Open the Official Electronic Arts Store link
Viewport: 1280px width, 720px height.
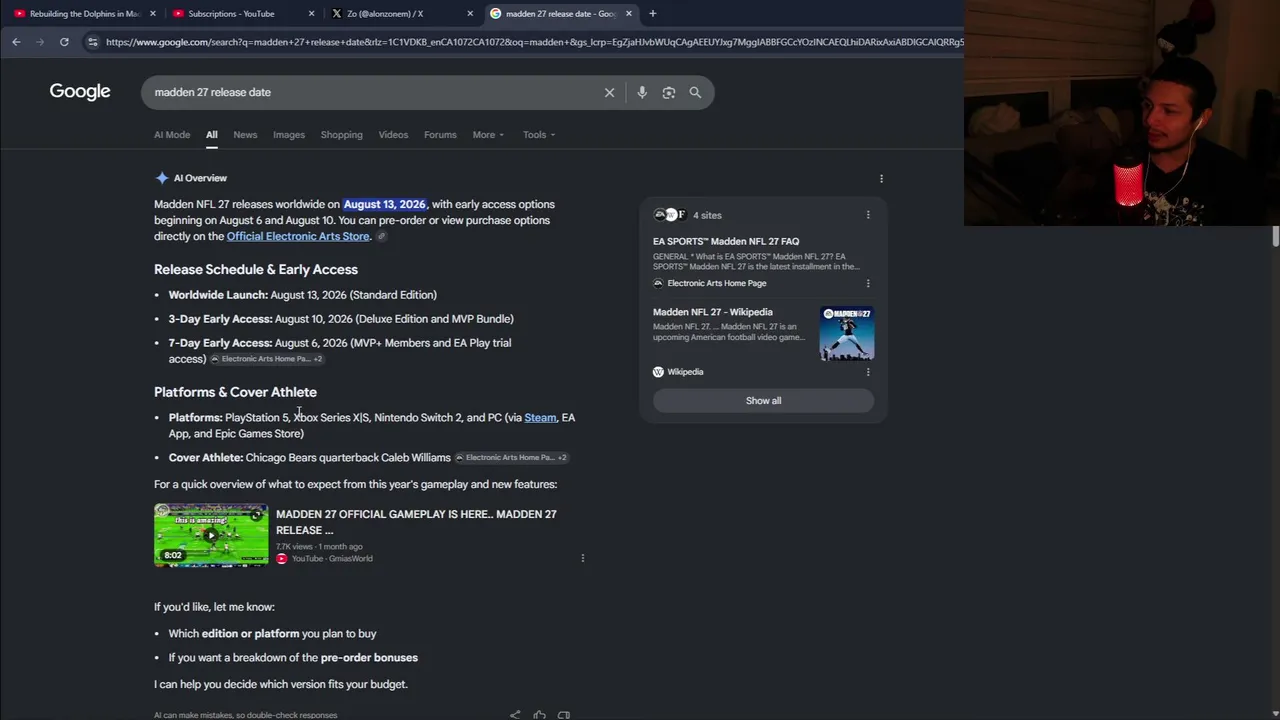pos(298,236)
